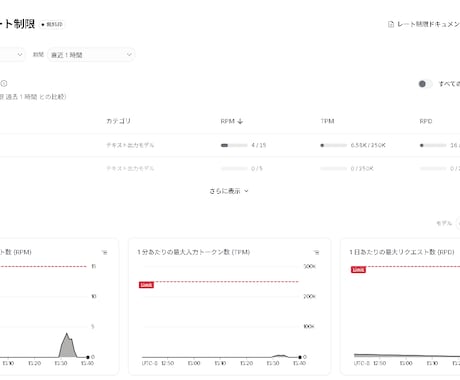Click the 0 / 5 RPM value

pos(257,169)
